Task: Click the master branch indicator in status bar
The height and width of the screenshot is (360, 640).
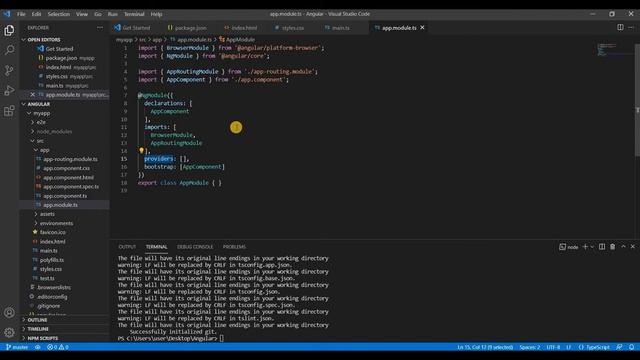Action: (x=17, y=347)
